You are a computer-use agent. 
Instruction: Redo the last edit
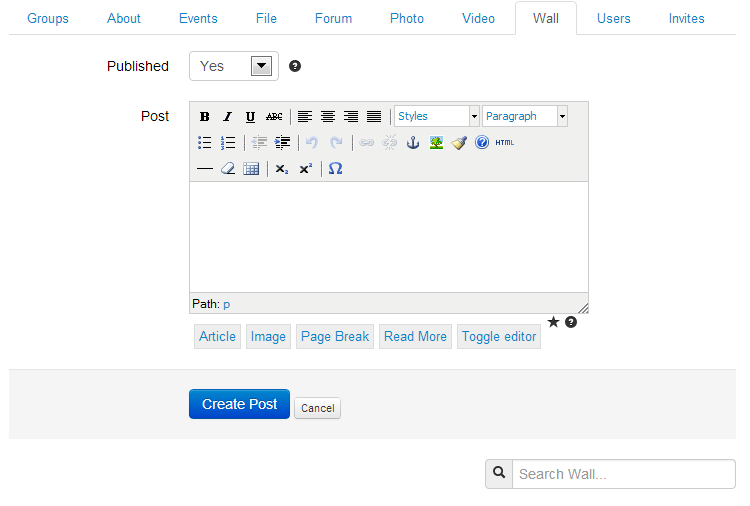click(336, 143)
